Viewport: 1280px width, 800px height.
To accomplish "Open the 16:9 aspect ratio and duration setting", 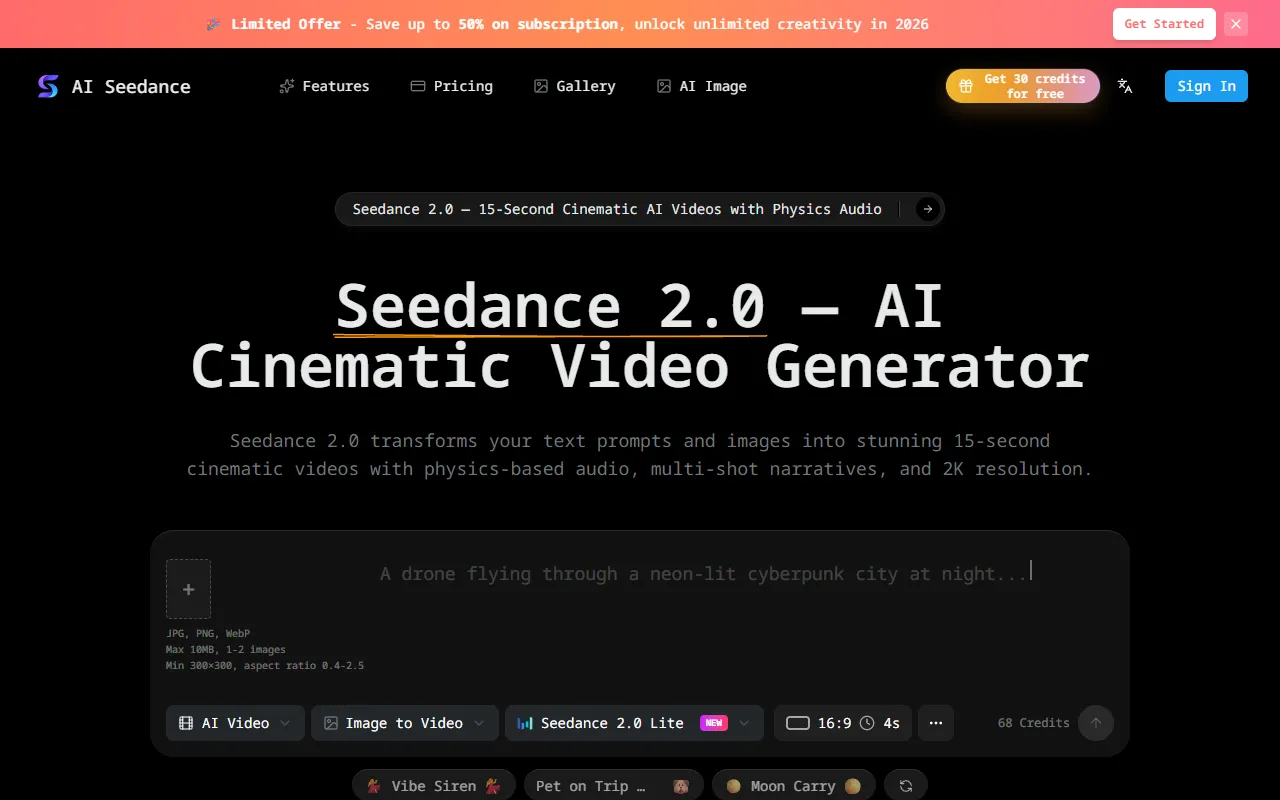I will (x=842, y=723).
